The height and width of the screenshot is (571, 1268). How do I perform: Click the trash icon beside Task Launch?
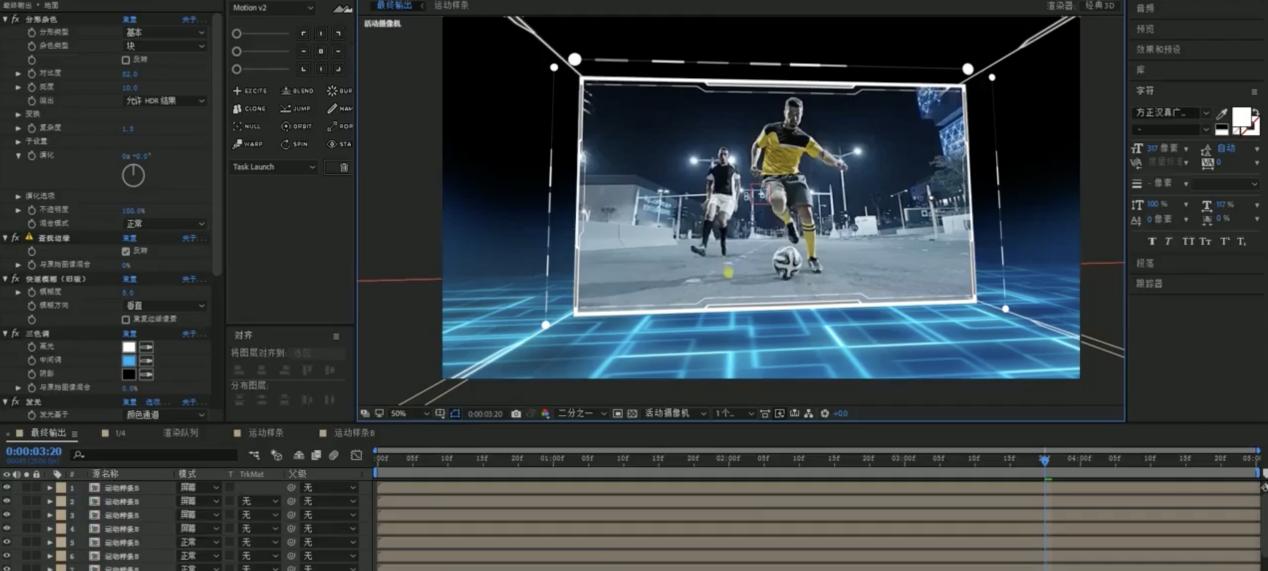pyautogui.click(x=343, y=168)
